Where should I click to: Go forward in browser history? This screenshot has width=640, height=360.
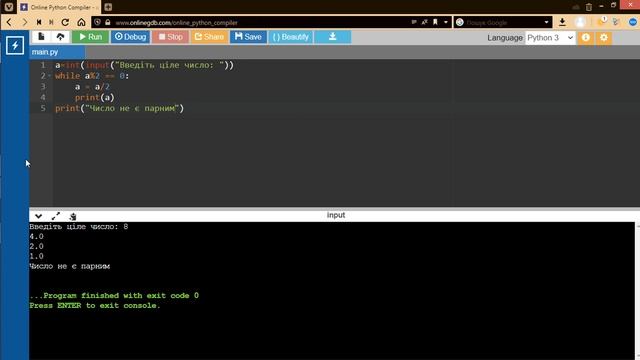click(x=25, y=22)
